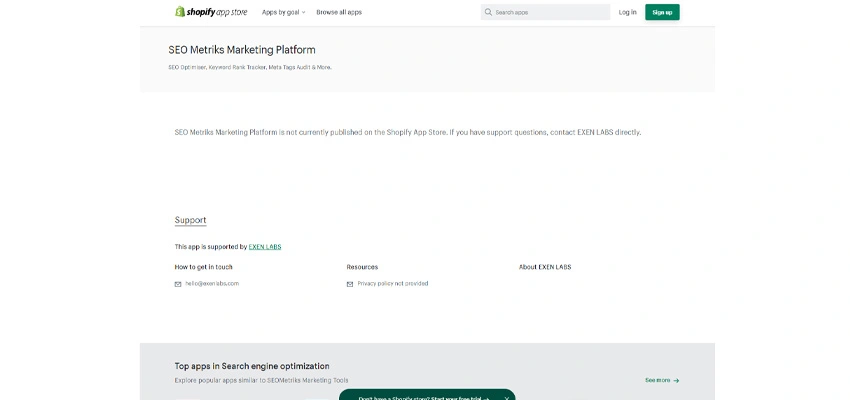Click the Start your free trial banner
Screen dimensions: 850x400
pos(423,397)
